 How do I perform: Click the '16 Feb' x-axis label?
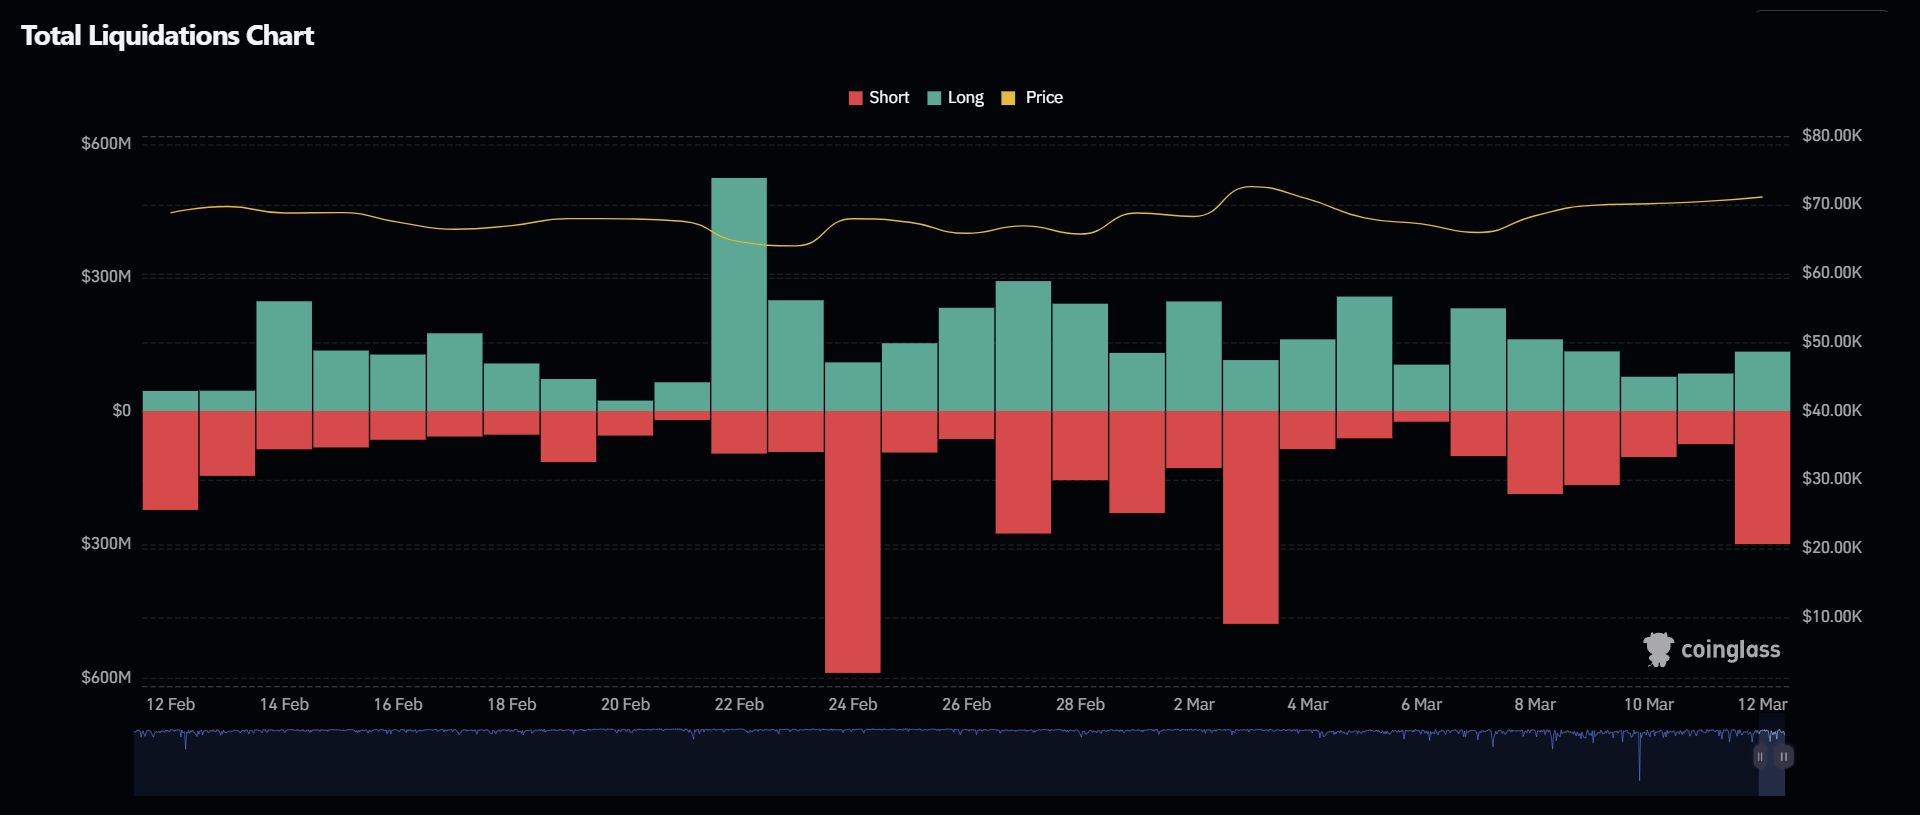click(x=398, y=704)
